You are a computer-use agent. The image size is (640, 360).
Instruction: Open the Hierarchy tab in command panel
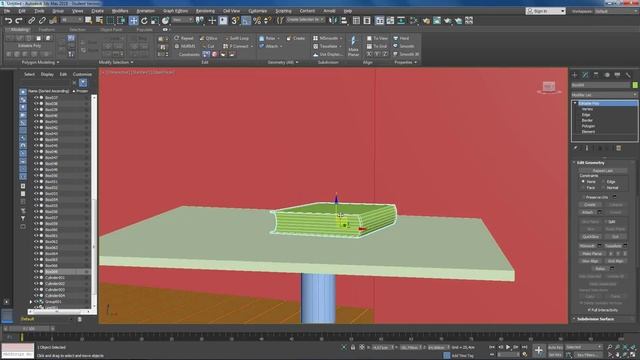(x=596, y=75)
